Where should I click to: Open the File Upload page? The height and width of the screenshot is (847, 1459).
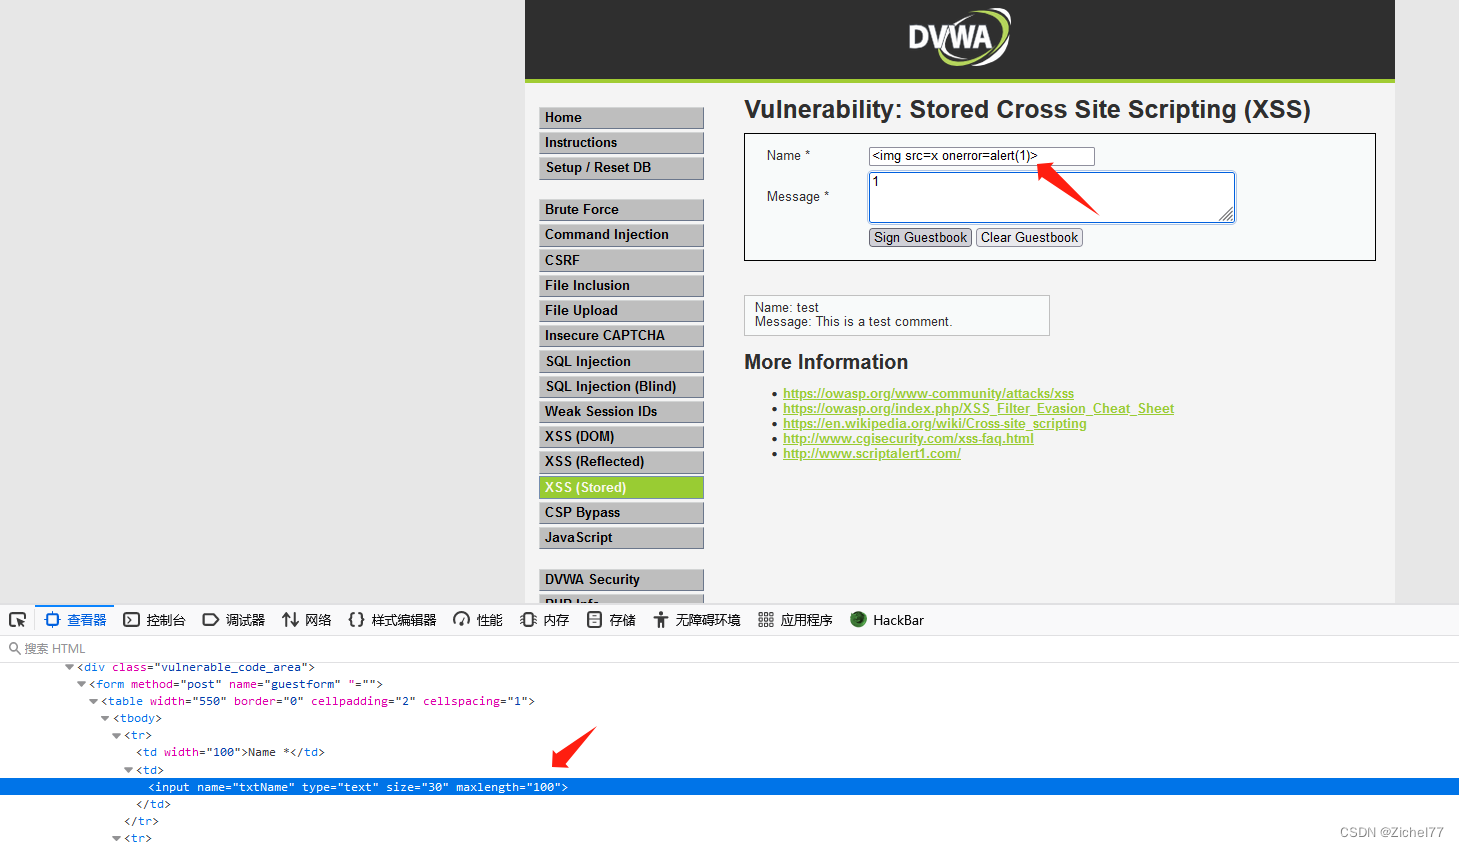coord(621,310)
